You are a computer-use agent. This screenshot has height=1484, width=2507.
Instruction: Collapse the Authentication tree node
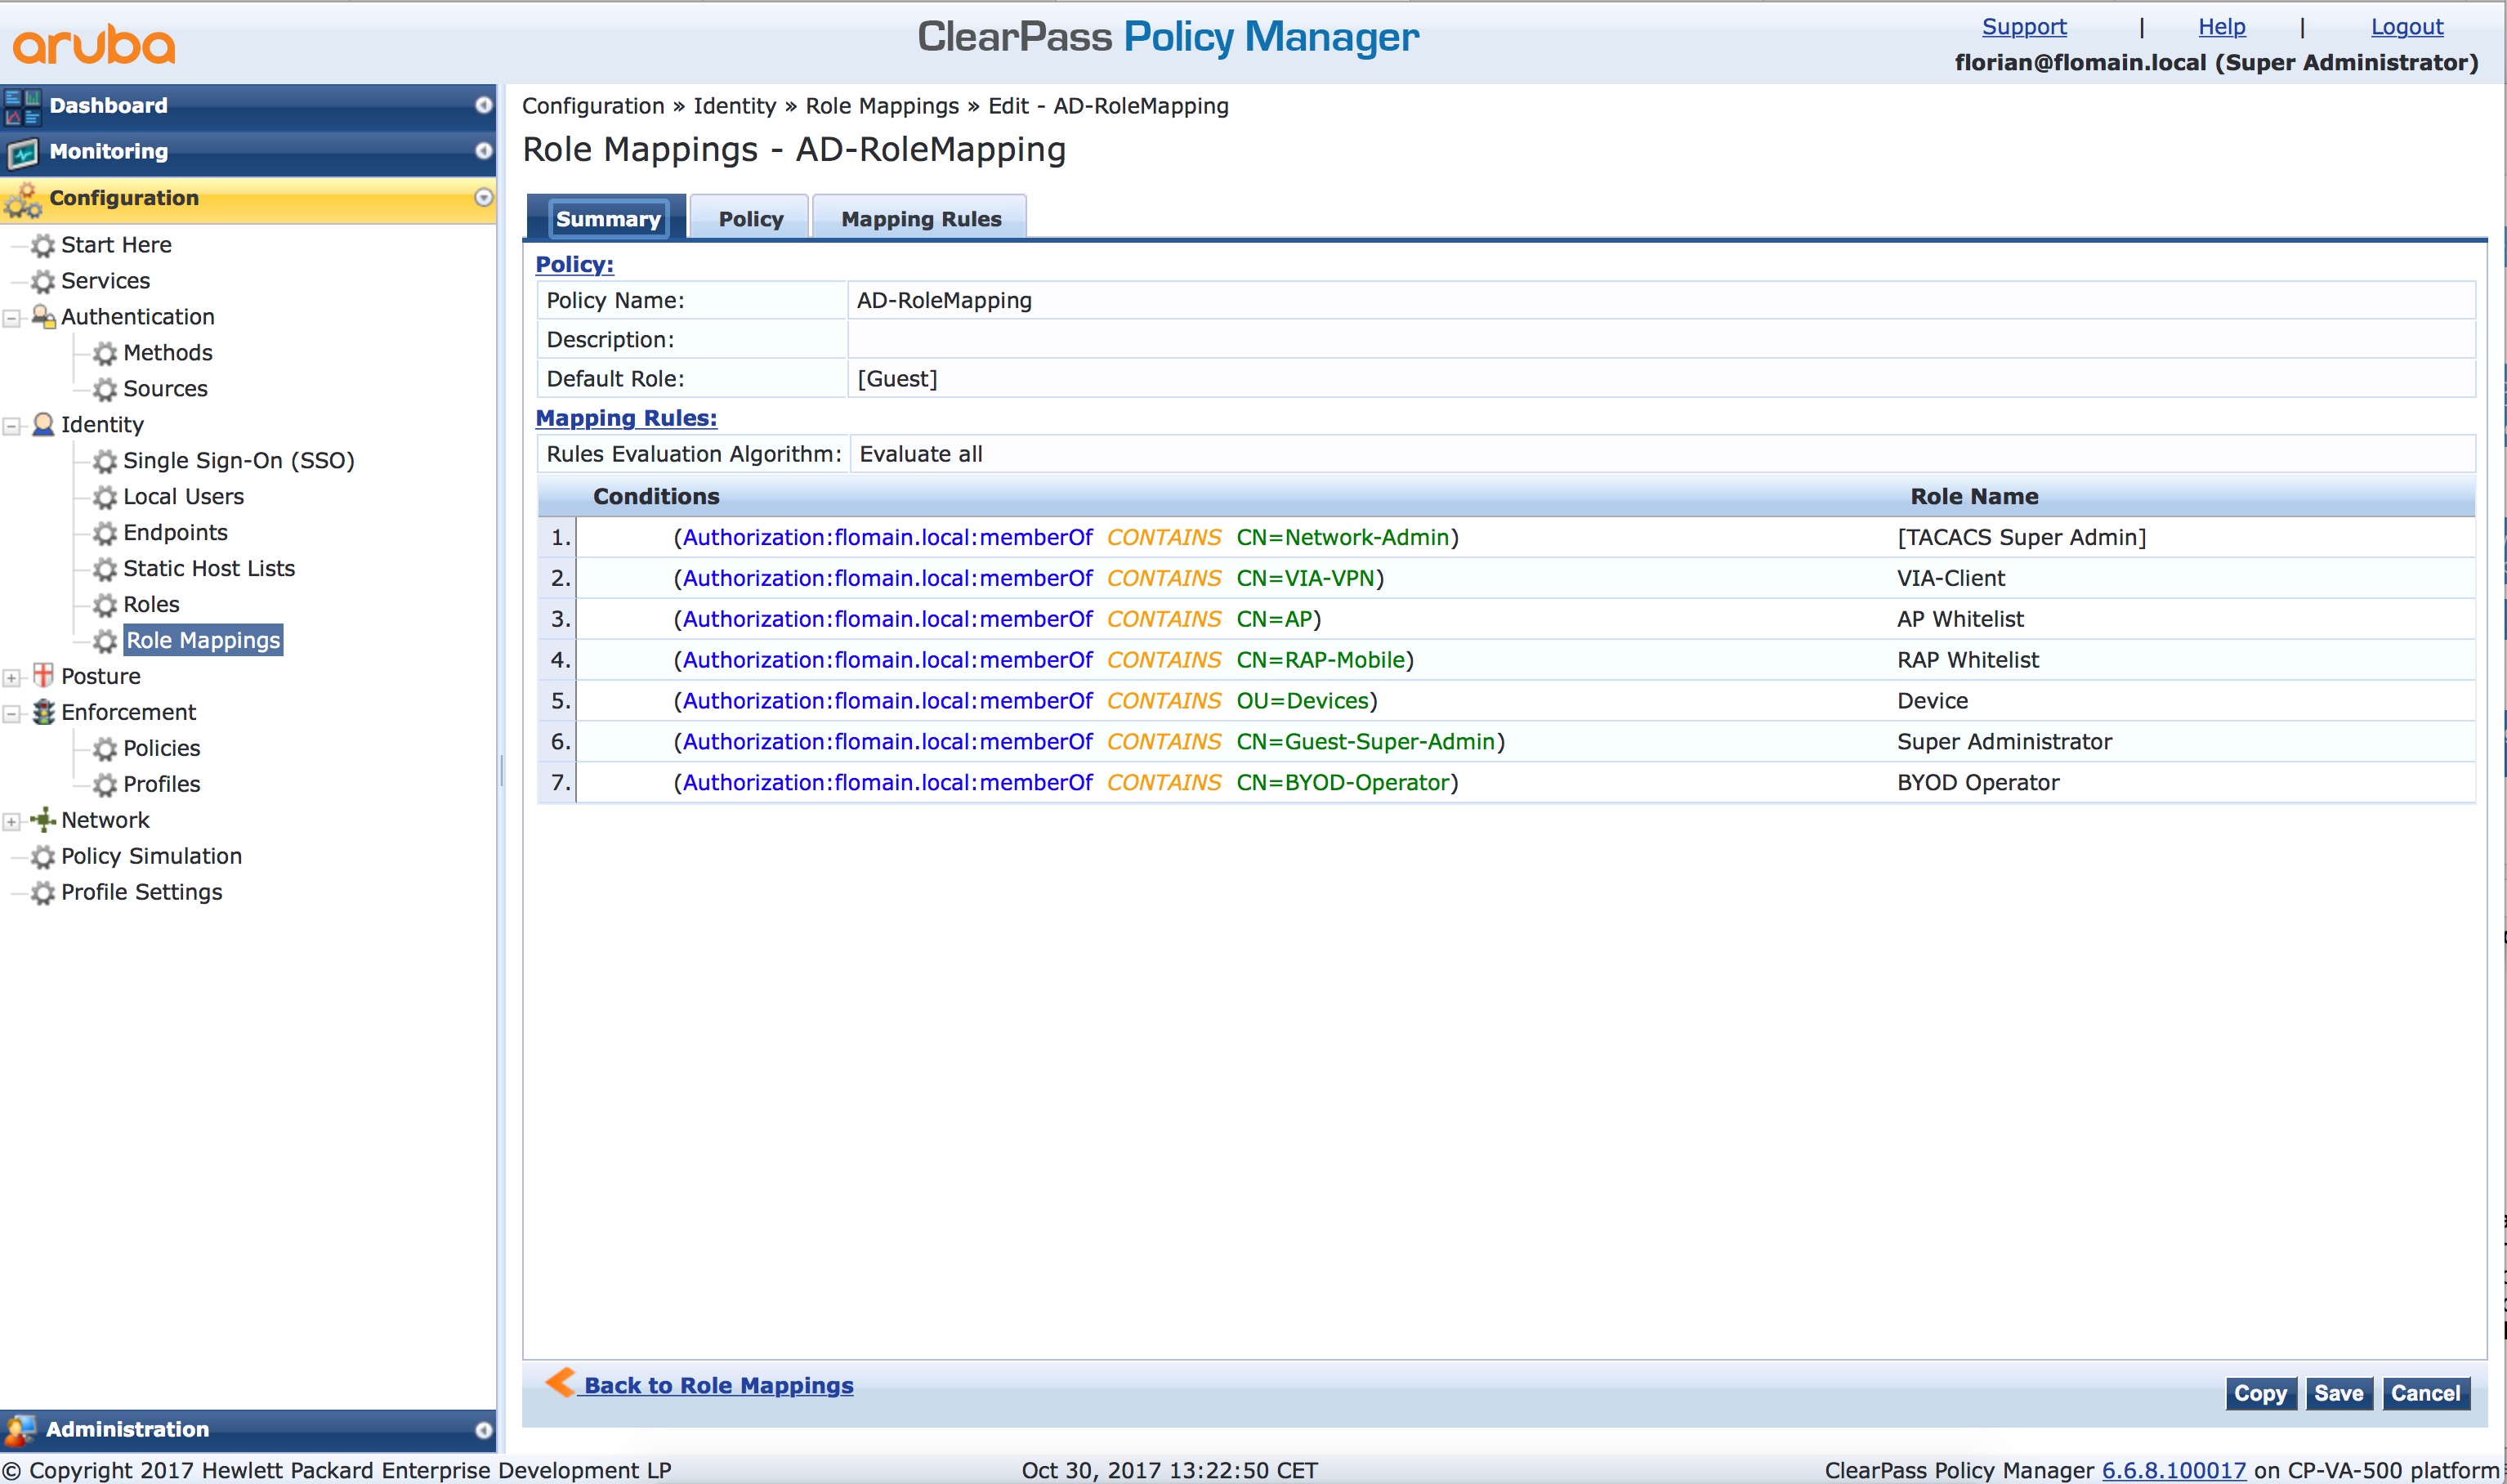coord(12,319)
